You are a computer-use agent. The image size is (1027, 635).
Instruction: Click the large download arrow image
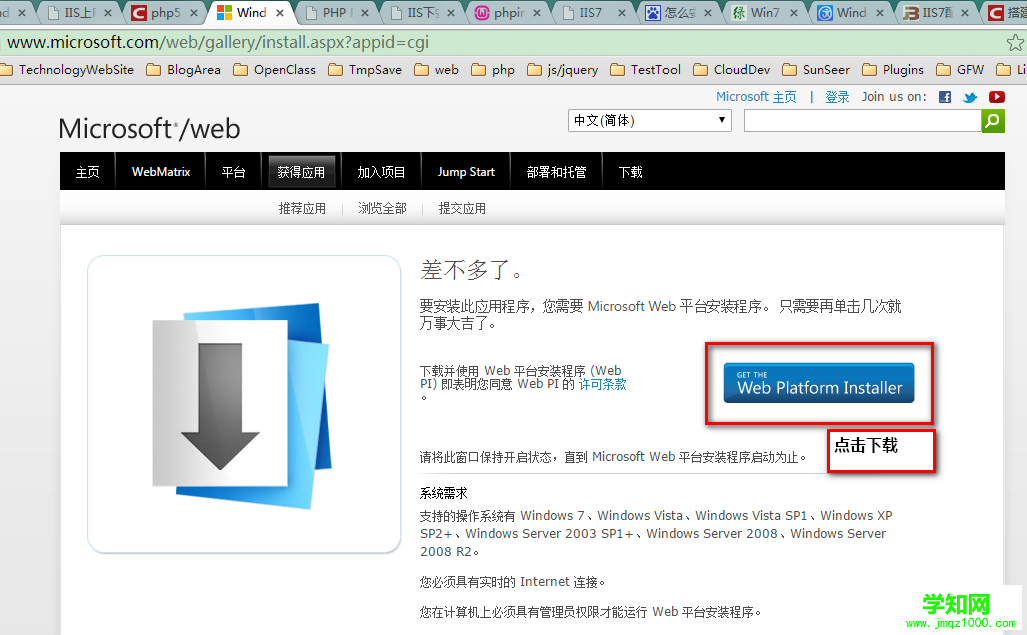242,405
